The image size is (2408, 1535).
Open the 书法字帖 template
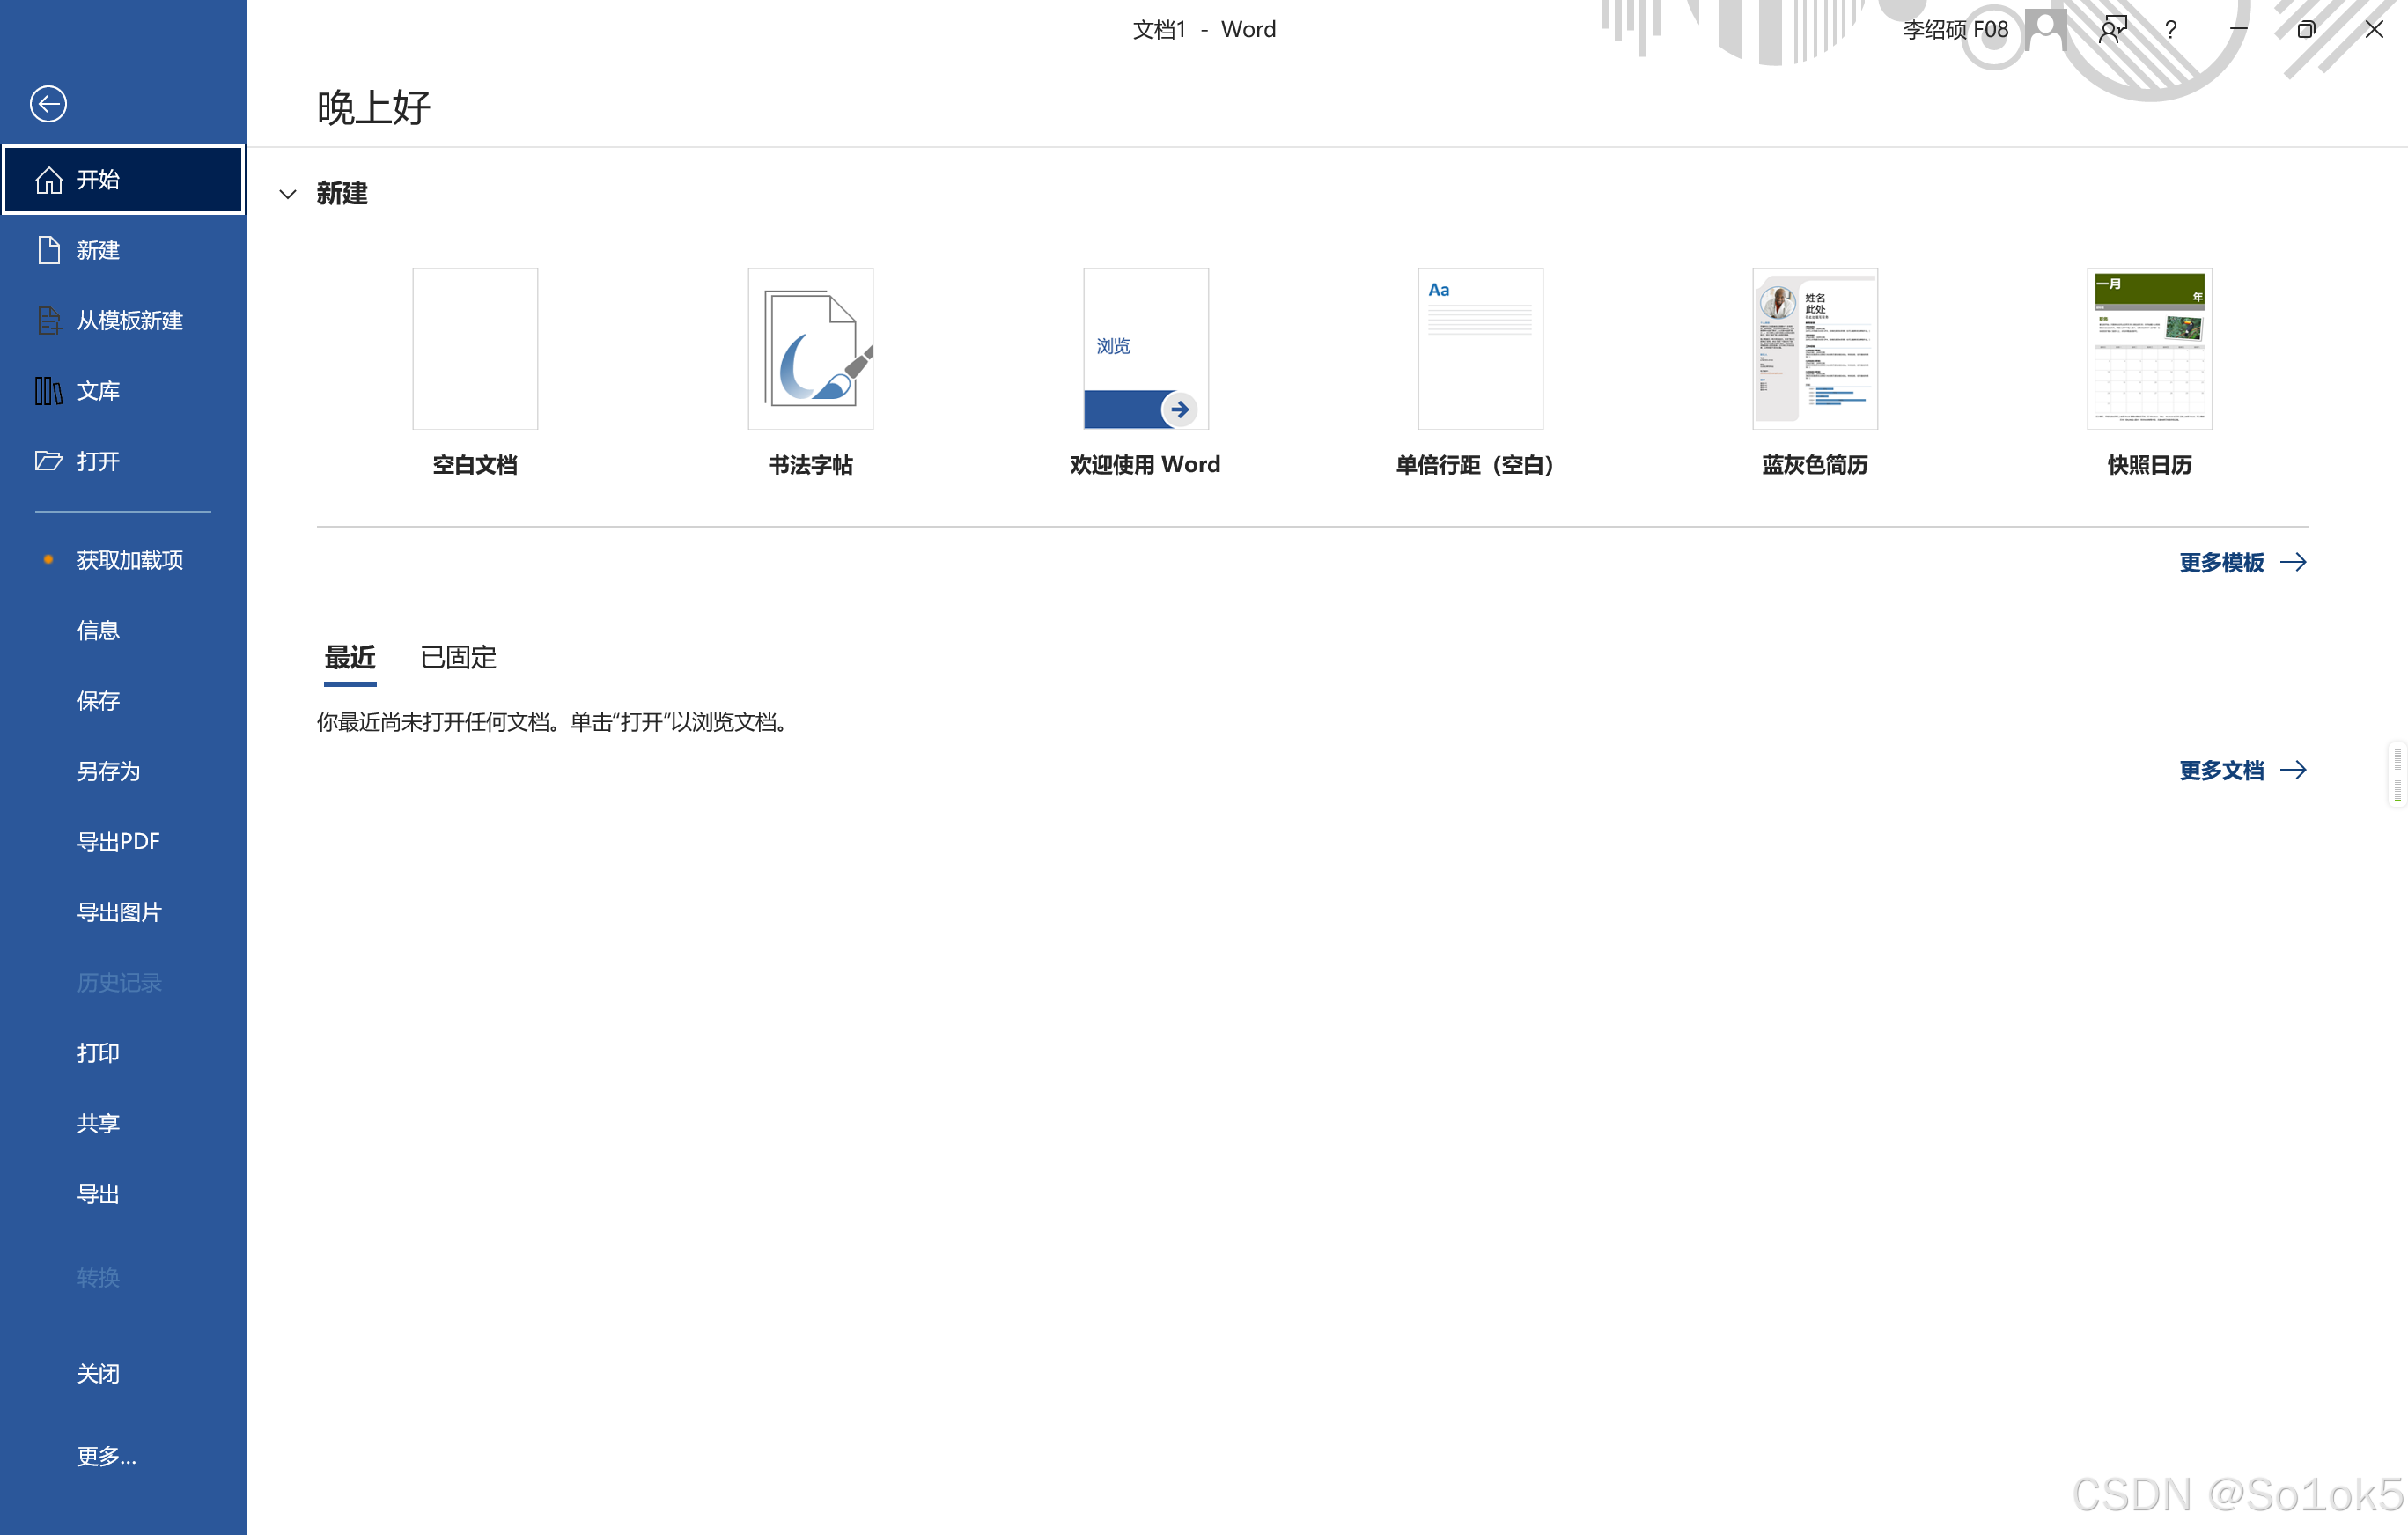(810, 349)
